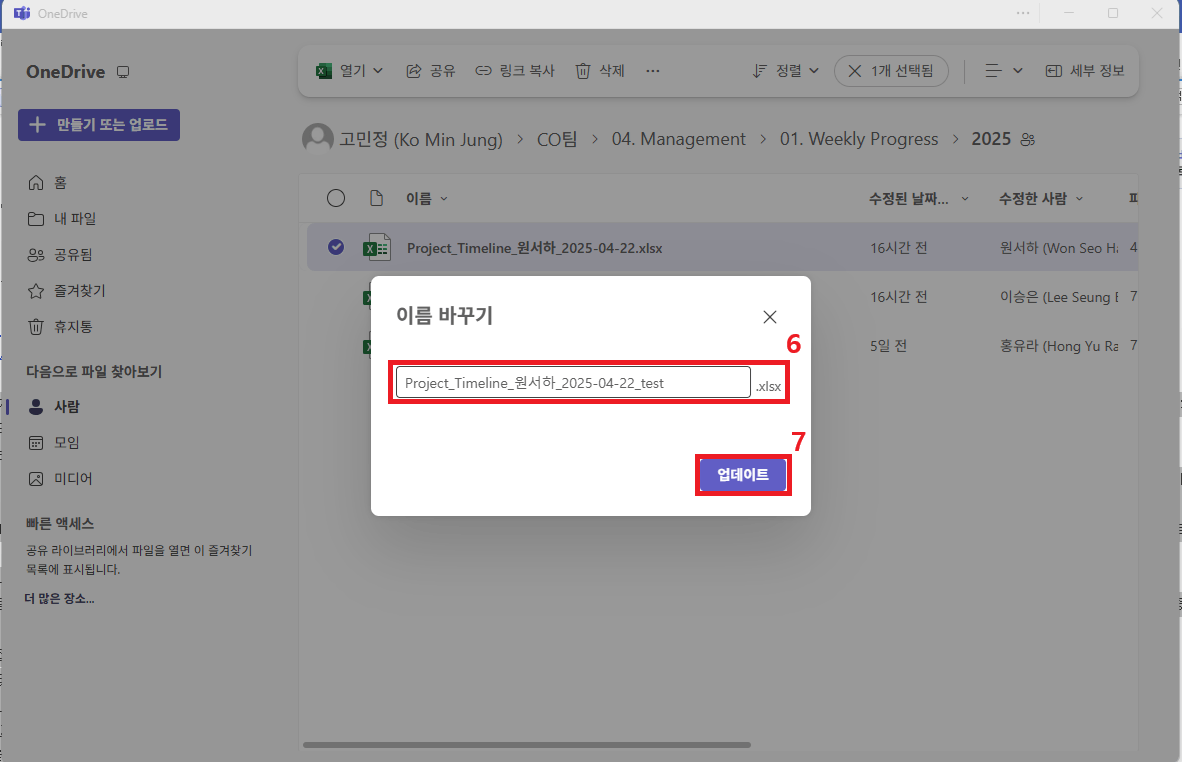Toggle the select-all circle in header
Image resolution: width=1182 pixels, height=762 pixels.
pos(336,198)
